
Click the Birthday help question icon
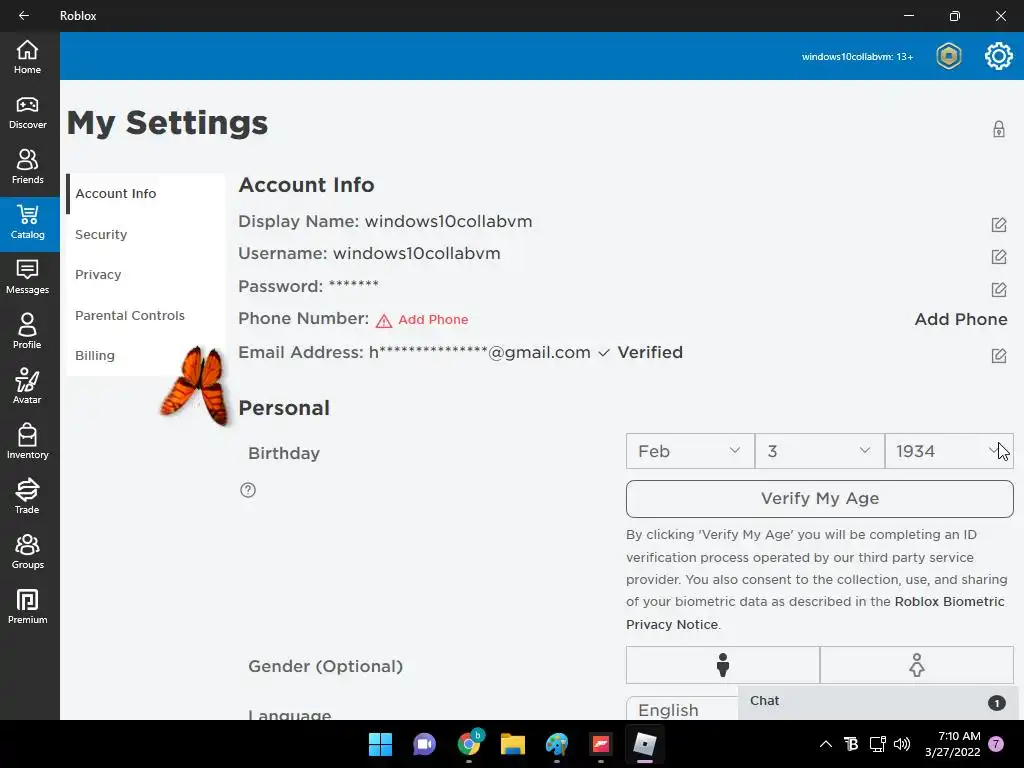[x=248, y=490]
